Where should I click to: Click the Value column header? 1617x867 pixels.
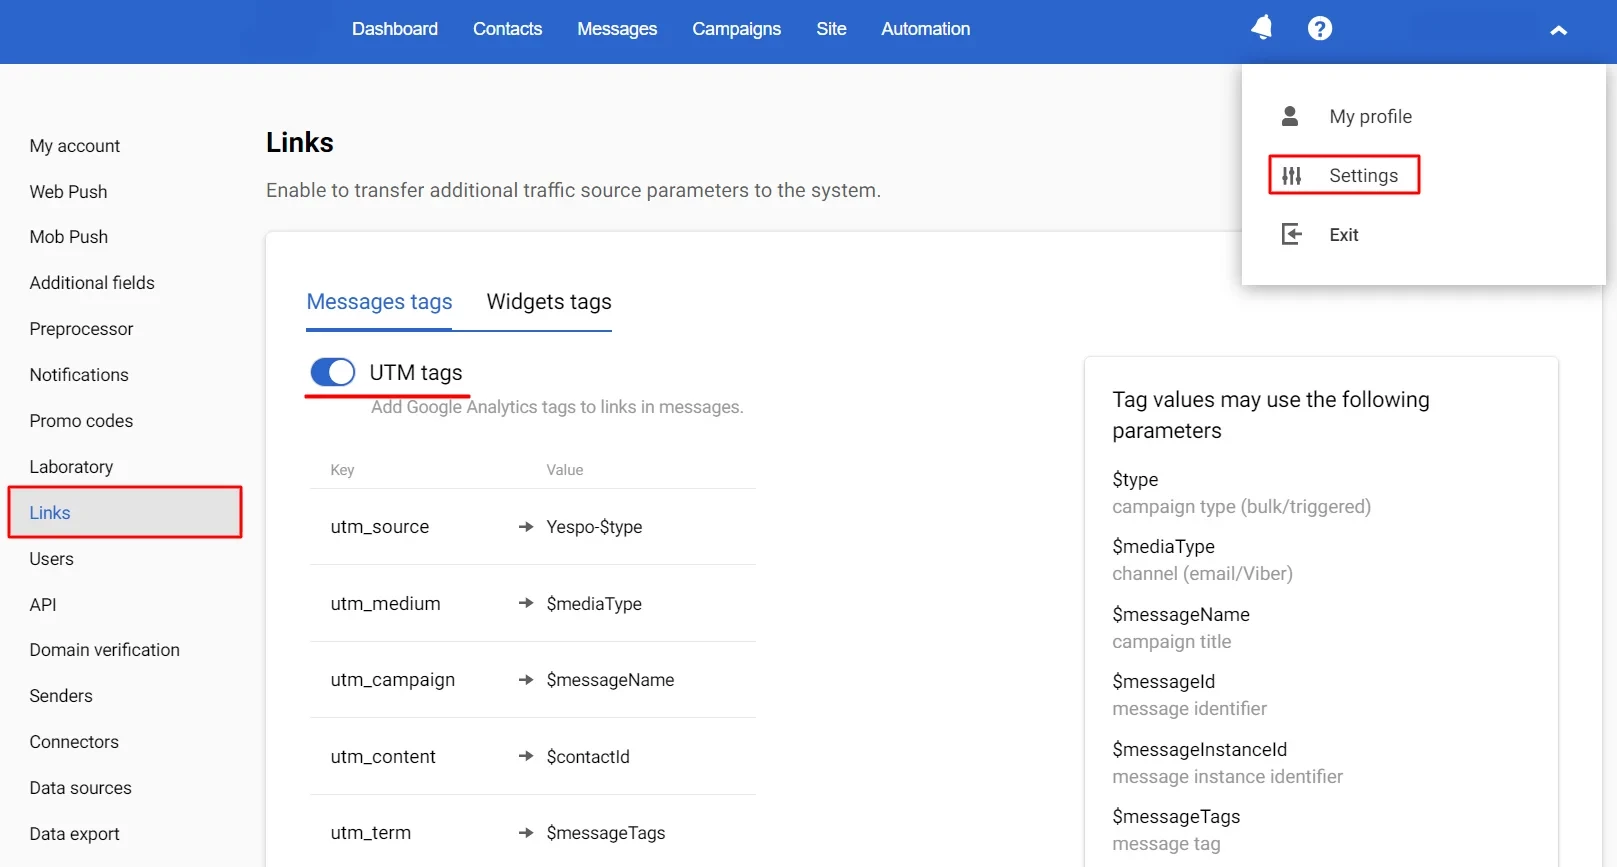(565, 470)
